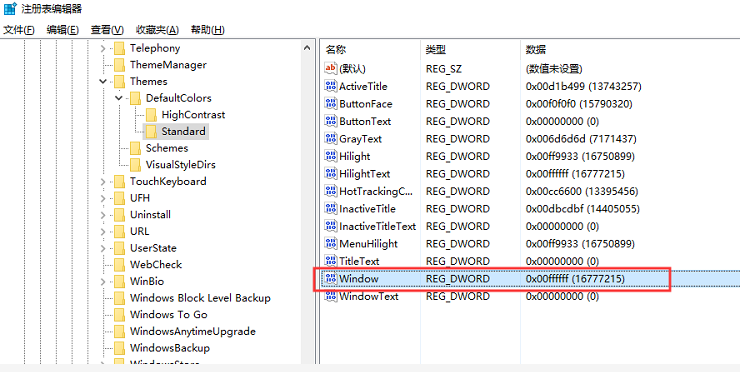
Task: Click the Registry Editor title bar icon
Action: pyautogui.click(x=9, y=9)
